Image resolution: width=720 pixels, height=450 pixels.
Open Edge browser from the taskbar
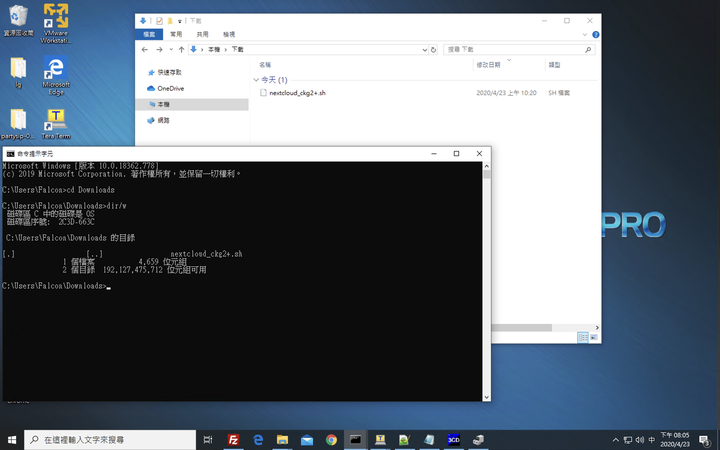pyautogui.click(x=258, y=440)
